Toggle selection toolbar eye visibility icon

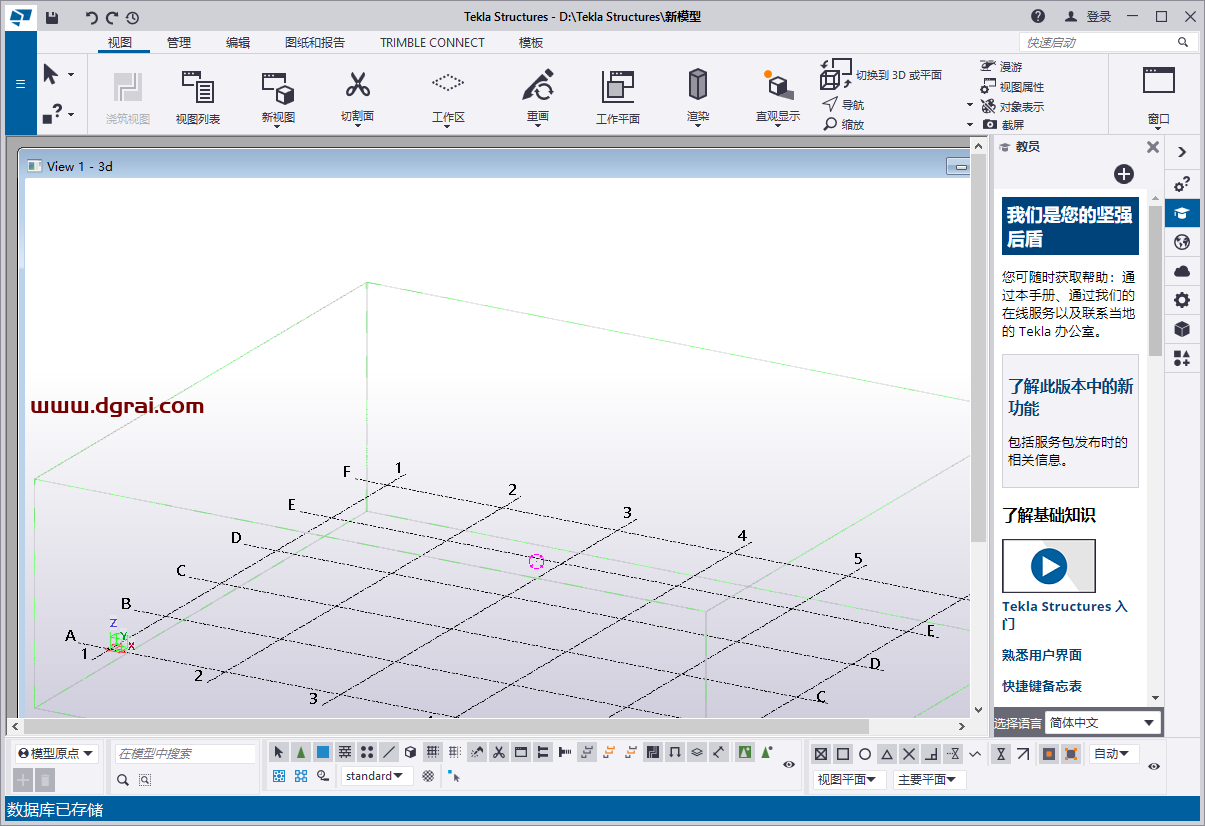[789, 764]
